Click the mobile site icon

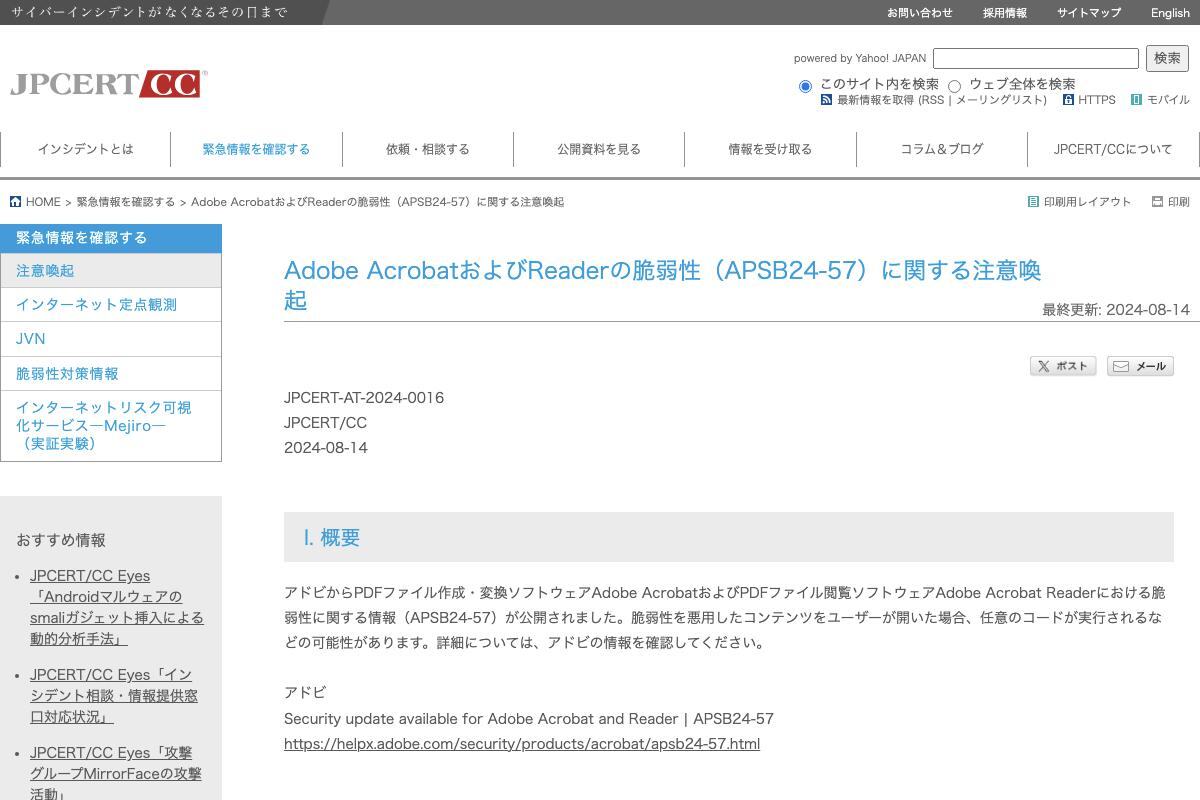1136,100
